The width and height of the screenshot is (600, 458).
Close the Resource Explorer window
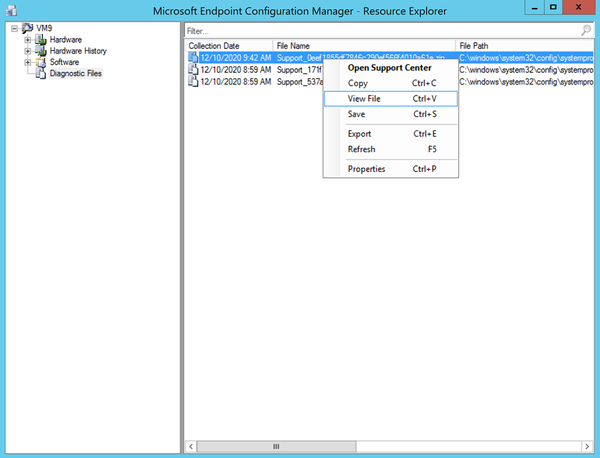[579, 8]
